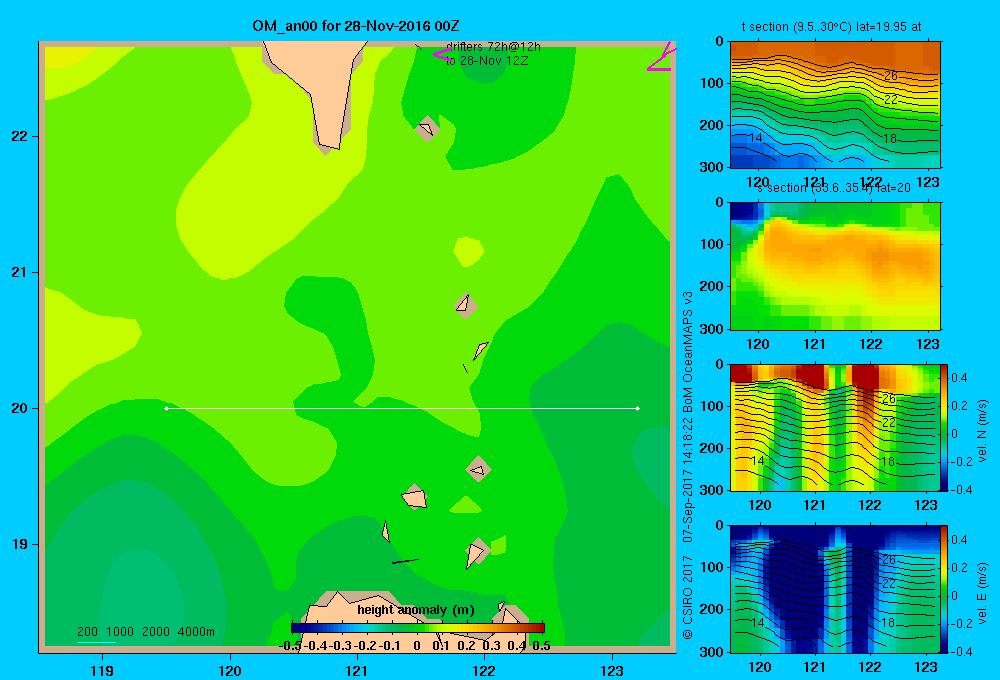Click the right endpoint of the white transect line

pyautogui.click(x=638, y=408)
